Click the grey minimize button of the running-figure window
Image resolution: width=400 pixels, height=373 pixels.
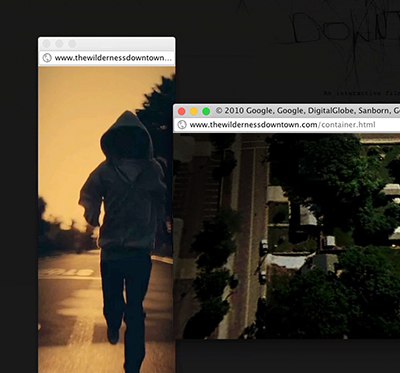[59, 44]
